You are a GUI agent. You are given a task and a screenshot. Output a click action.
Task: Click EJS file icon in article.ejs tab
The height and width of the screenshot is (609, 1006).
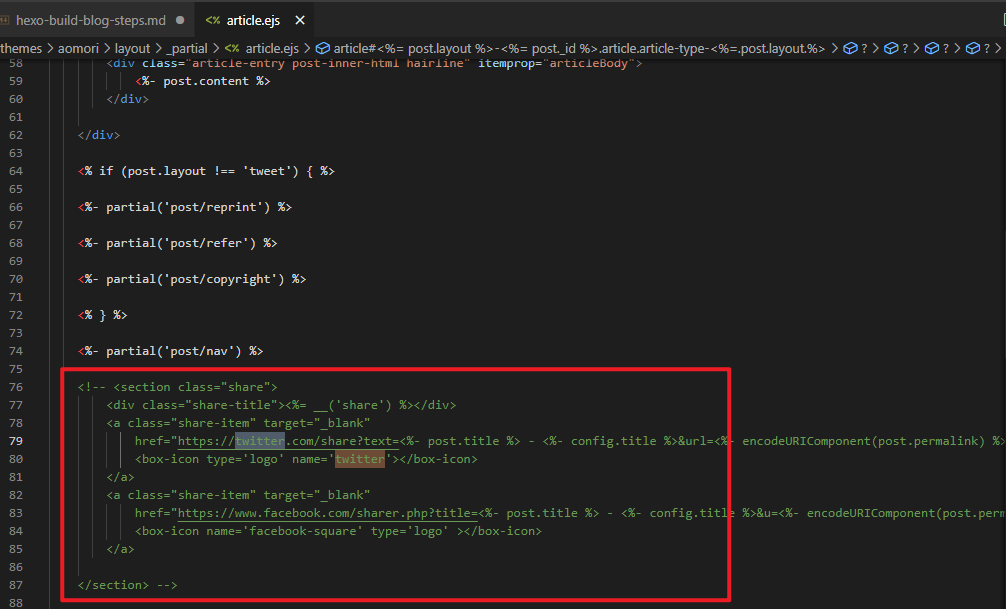(213, 20)
